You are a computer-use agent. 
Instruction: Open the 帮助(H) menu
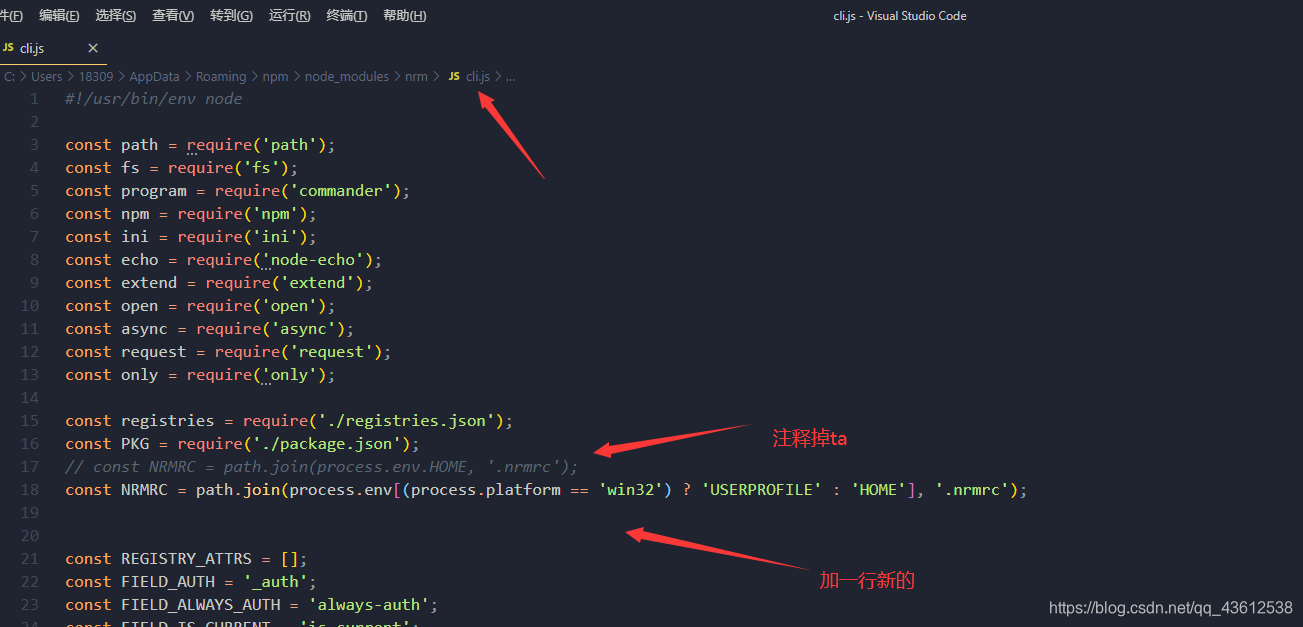[404, 15]
